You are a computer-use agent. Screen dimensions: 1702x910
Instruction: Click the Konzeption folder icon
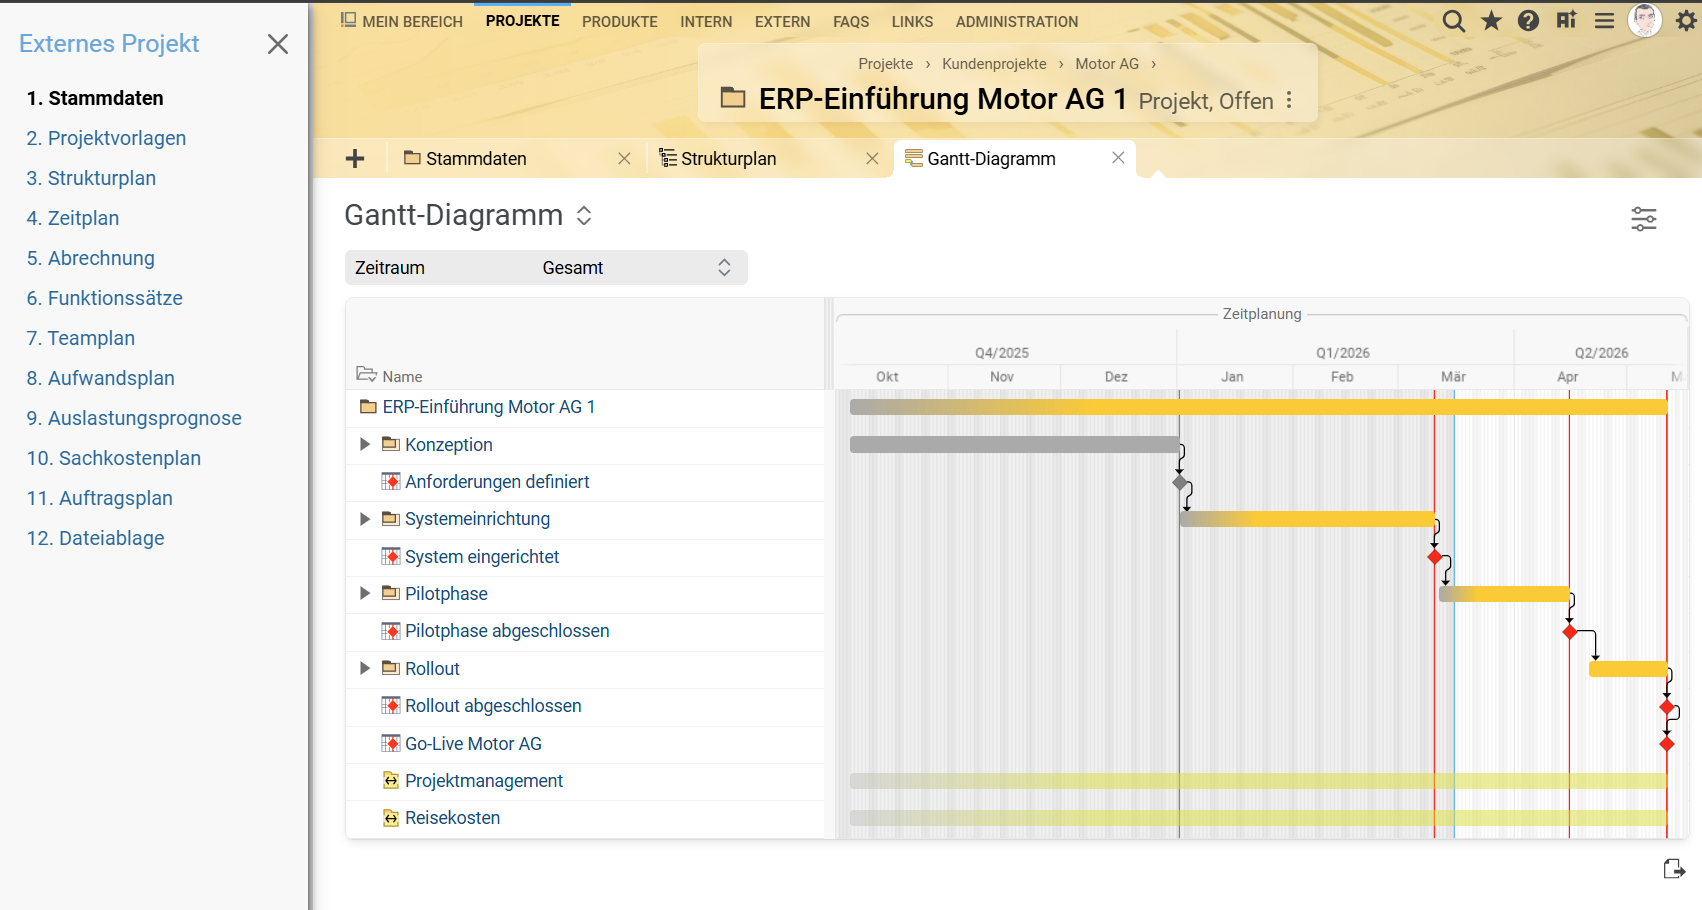click(x=391, y=444)
